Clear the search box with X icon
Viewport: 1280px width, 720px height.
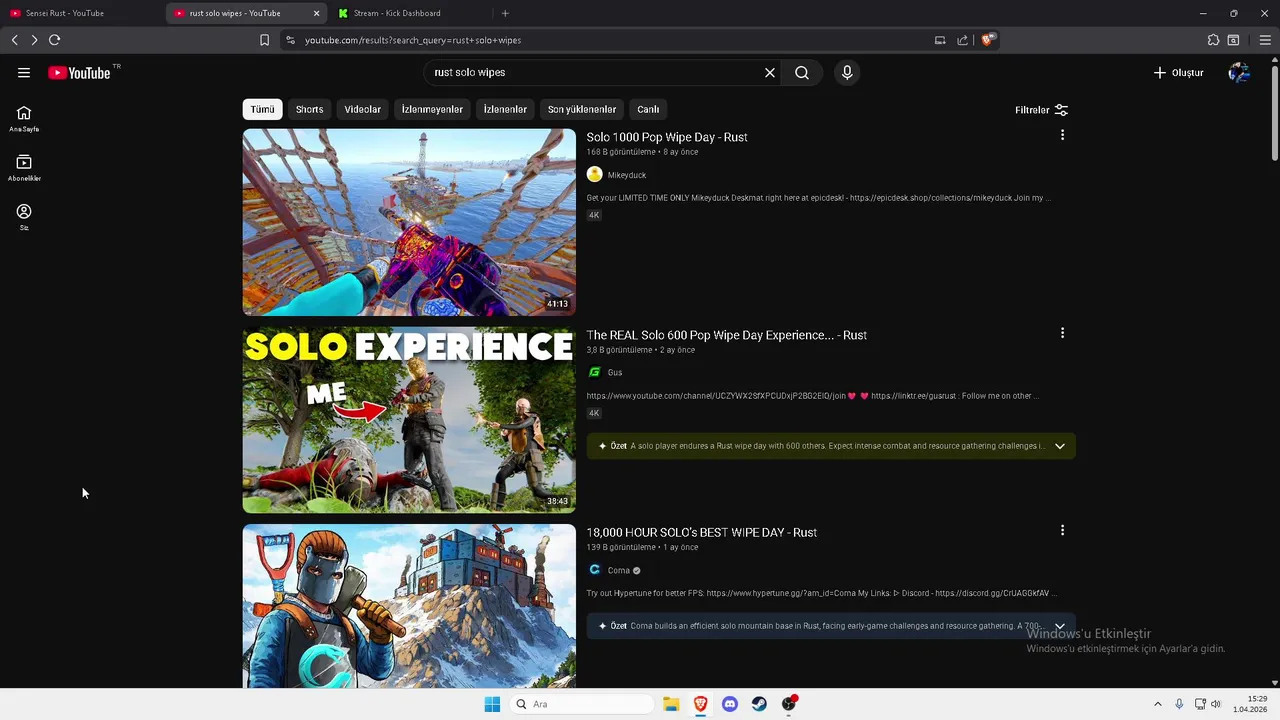tap(770, 73)
